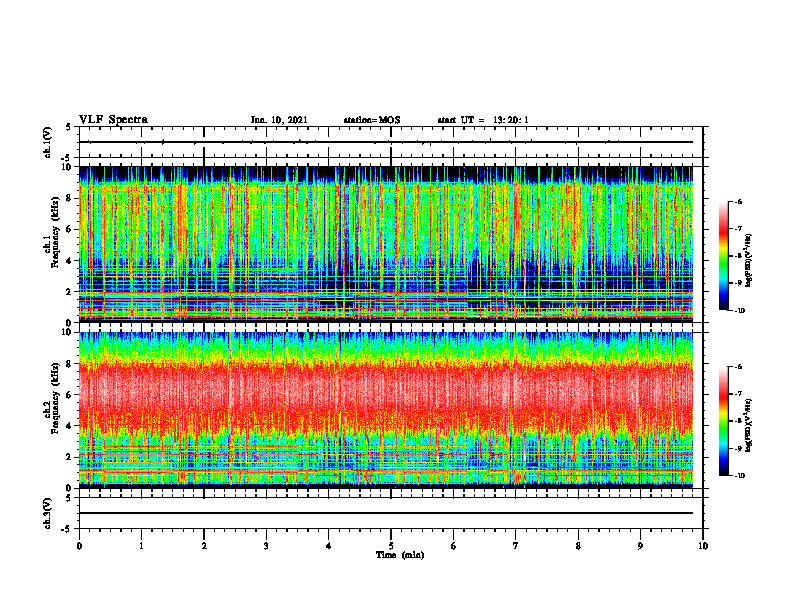Click the ch.2 "Frequency (kHz)" axis label
792x612 pixels.
[x=55, y=398]
